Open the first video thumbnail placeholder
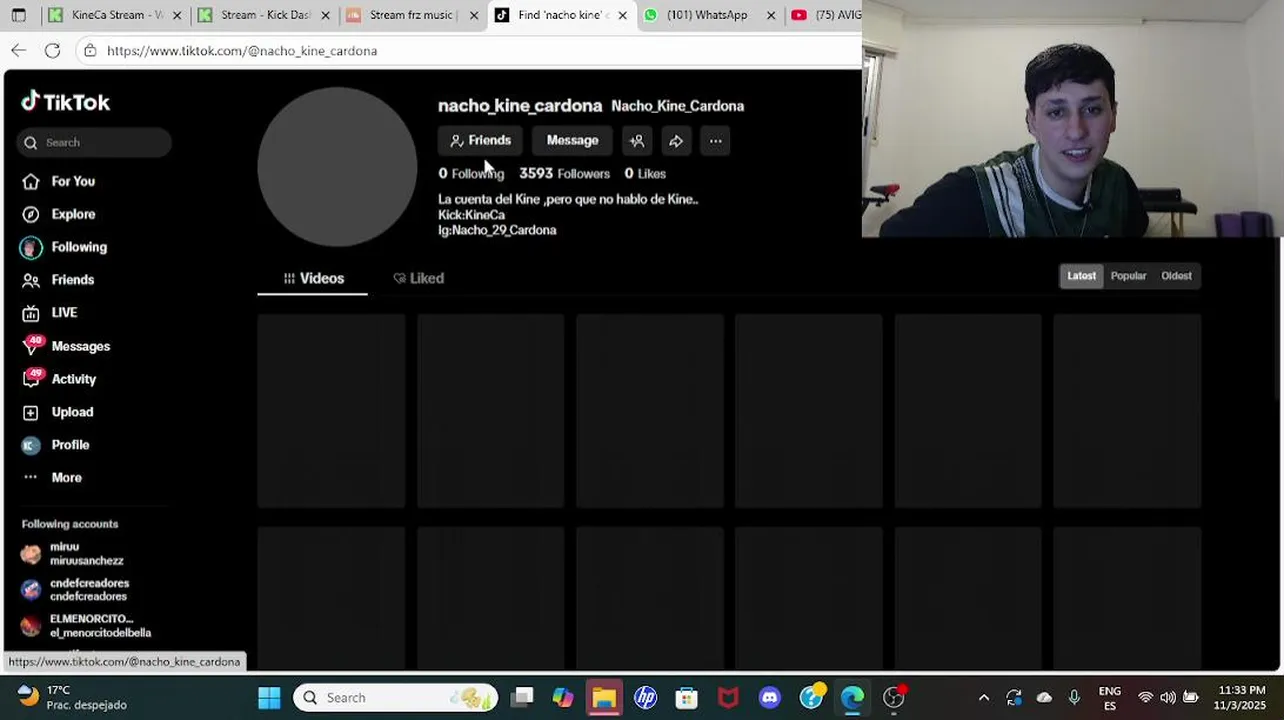The height and width of the screenshot is (720, 1284). (x=331, y=411)
